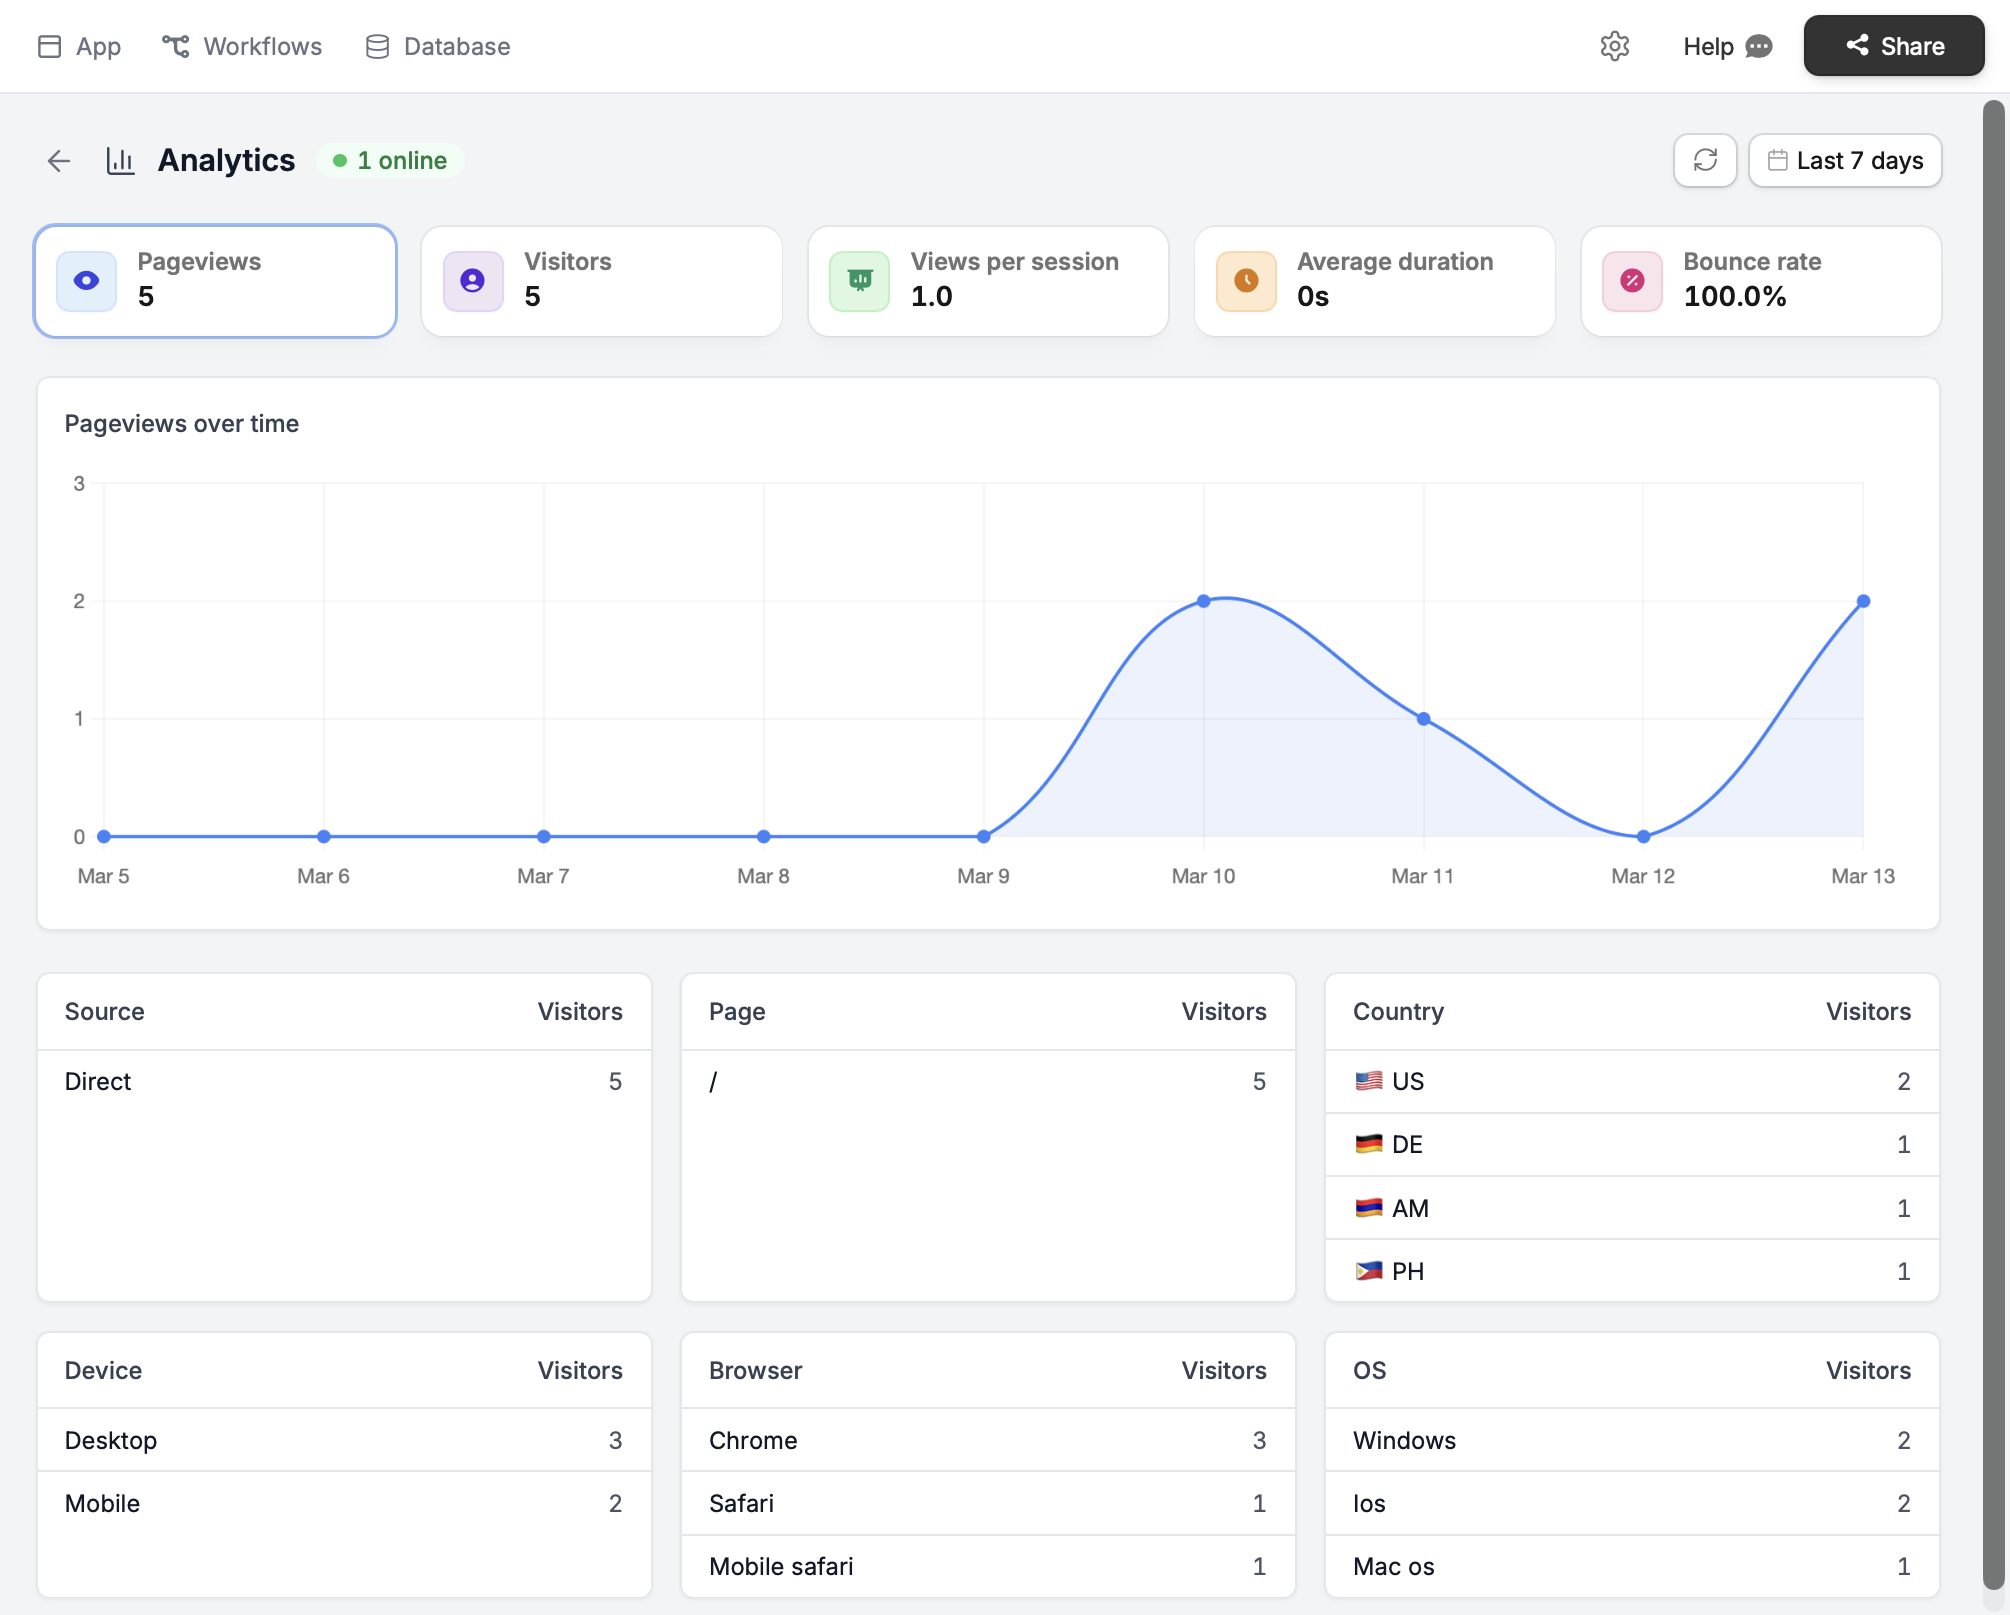Select the Visitors metric card
This screenshot has height=1615, width=2010.
point(601,281)
